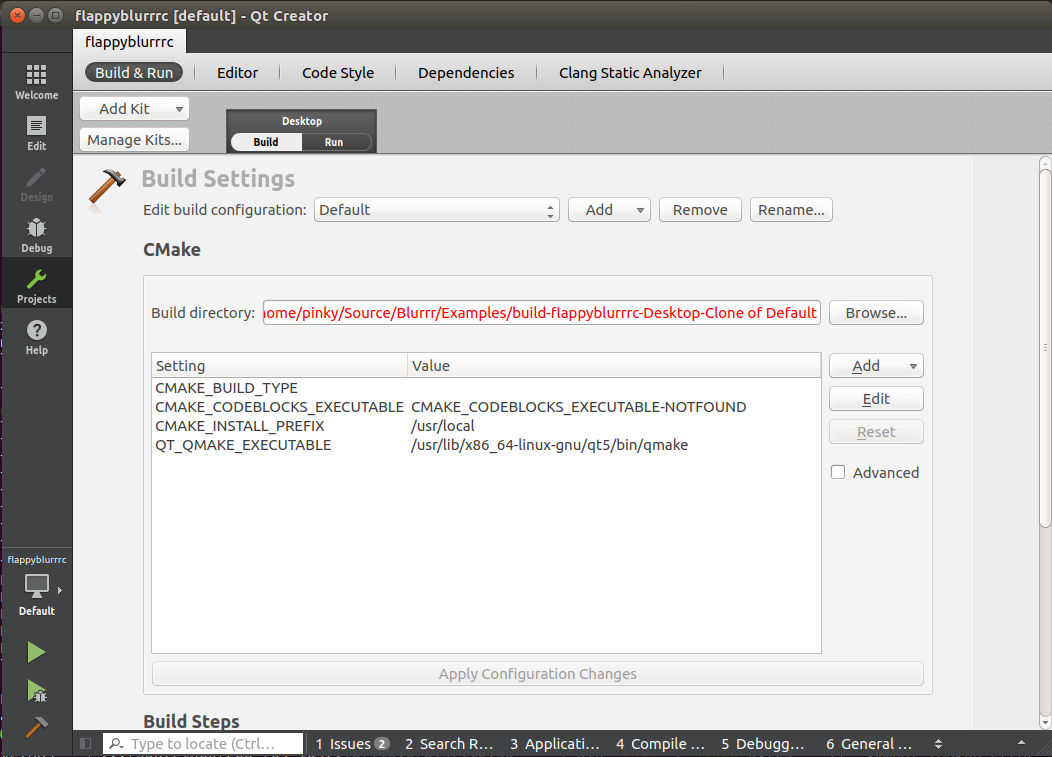Toggle sidebar via bottom-left panel icon
Viewport: 1052px width, 757px height.
[x=86, y=744]
